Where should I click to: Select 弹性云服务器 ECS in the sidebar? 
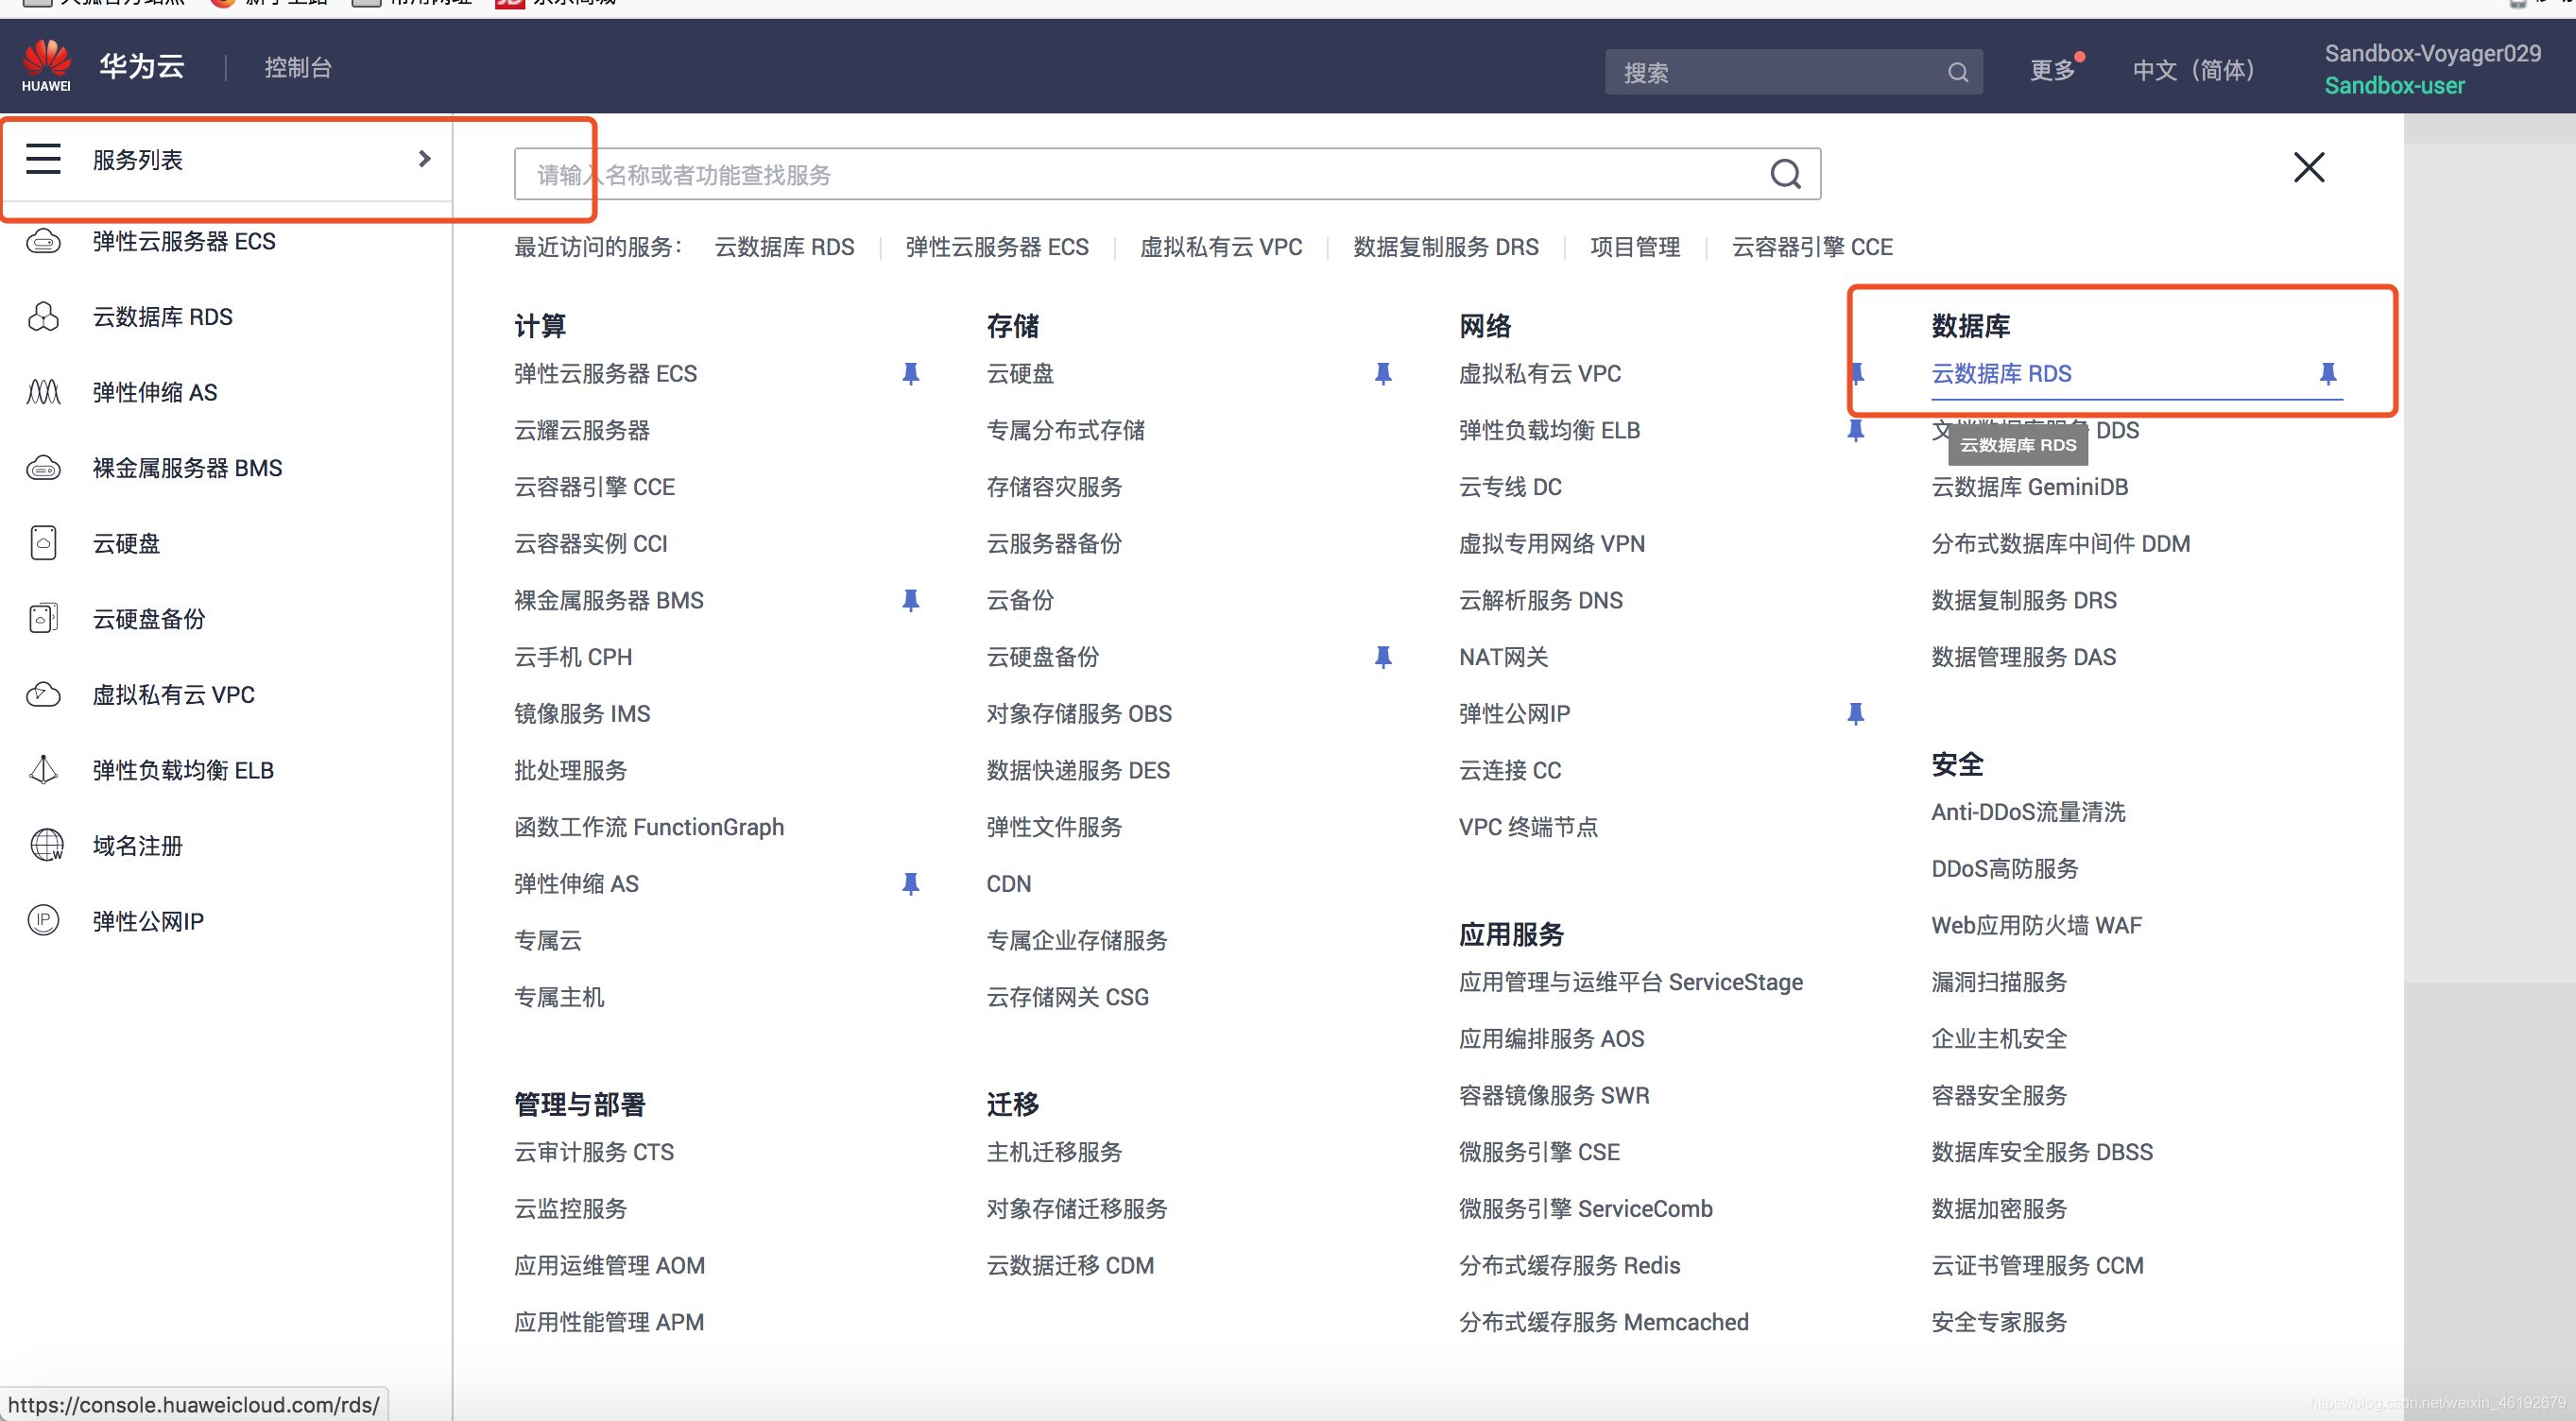(x=184, y=241)
